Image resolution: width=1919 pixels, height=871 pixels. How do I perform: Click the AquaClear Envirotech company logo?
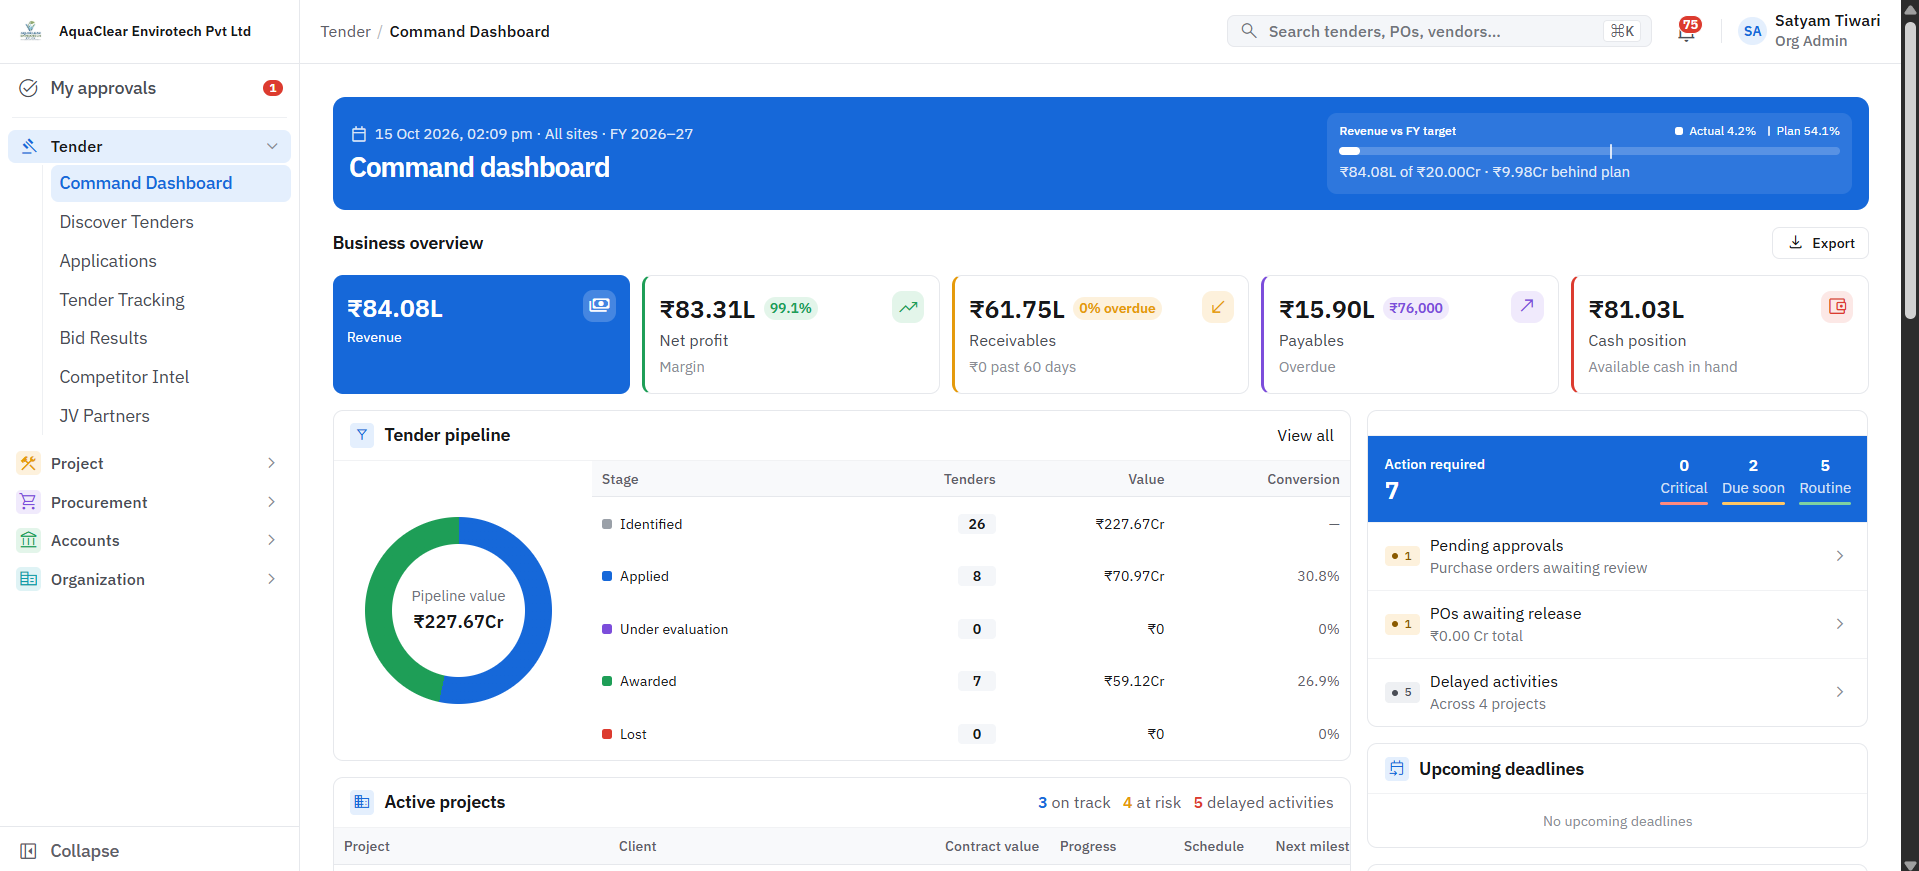(31, 31)
